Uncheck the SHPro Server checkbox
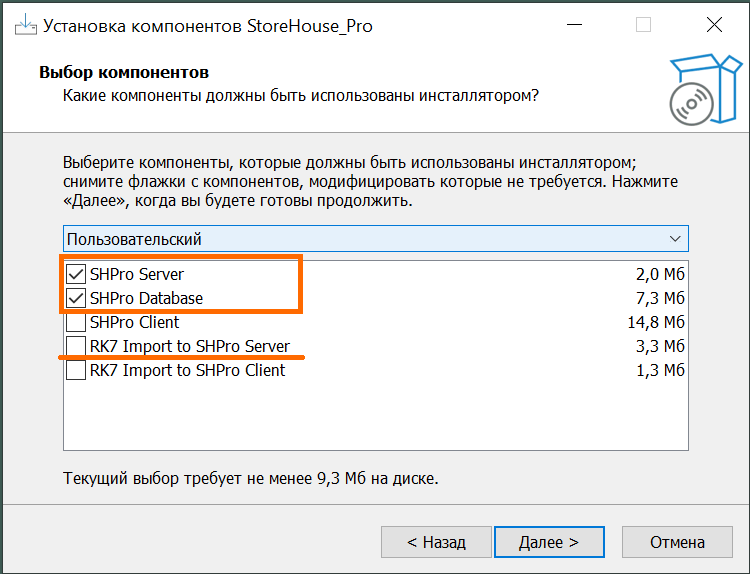This screenshot has width=750, height=574. point(76,274)
